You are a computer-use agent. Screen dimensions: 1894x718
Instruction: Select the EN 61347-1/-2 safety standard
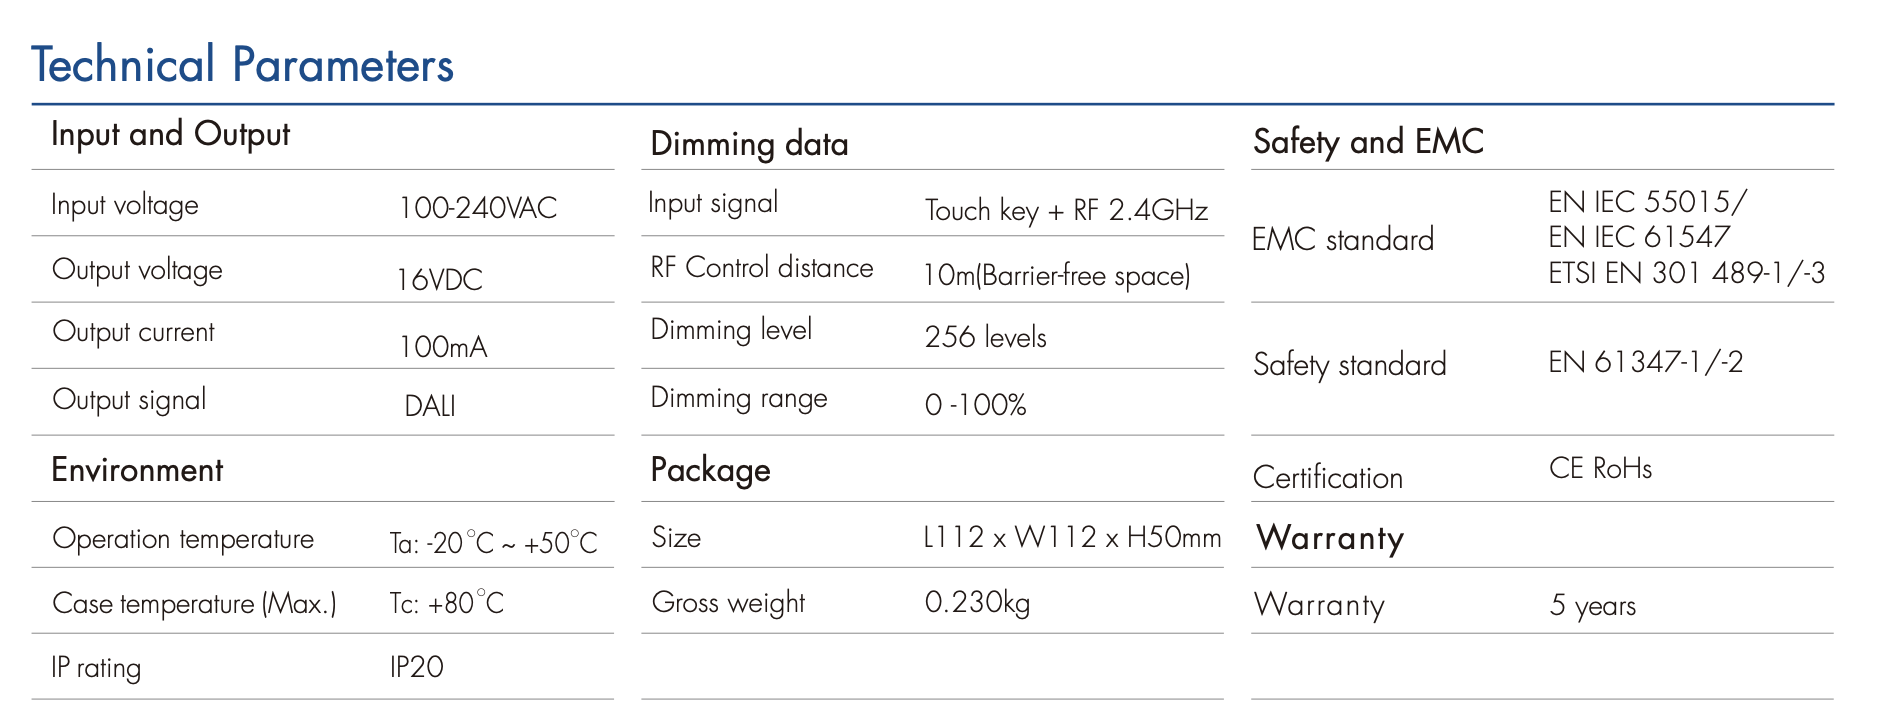1645,362
